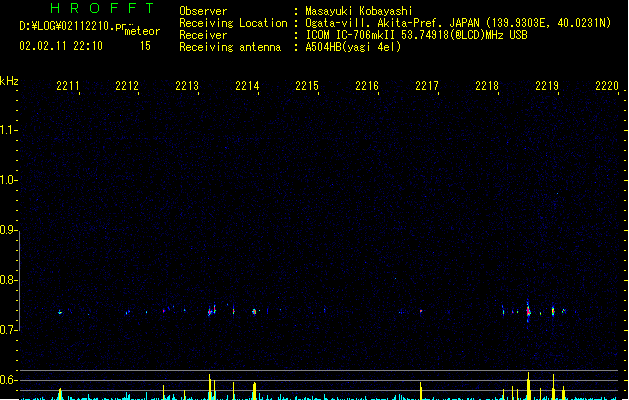The height and width of the screenshot is (400, 629).
Task: Click the meteor count value 15
Action: pos(145,46)
